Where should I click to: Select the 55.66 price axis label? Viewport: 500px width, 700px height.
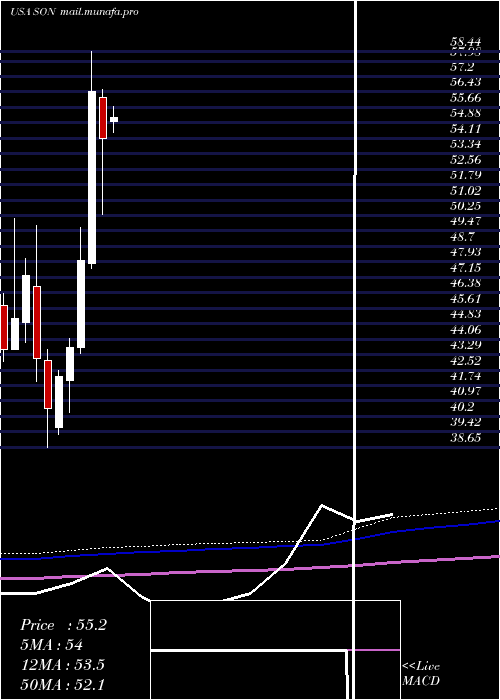click(466, 98)
